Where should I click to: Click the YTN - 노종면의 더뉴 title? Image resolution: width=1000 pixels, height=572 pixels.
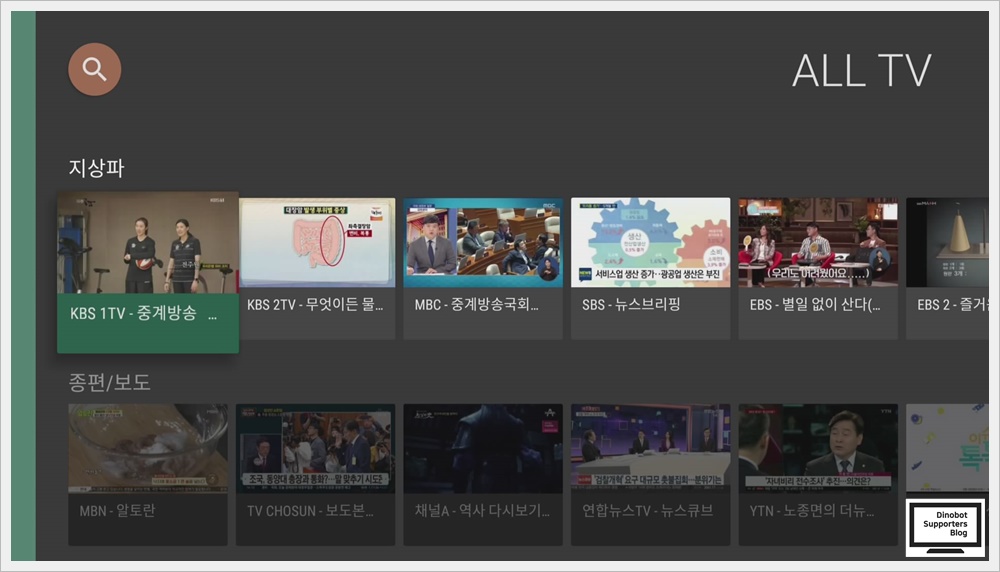[x=812, y=511]
